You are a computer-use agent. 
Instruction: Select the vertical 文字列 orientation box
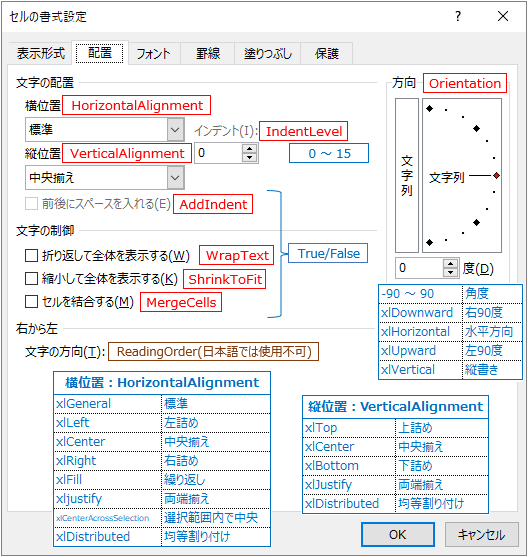[407, 175]
